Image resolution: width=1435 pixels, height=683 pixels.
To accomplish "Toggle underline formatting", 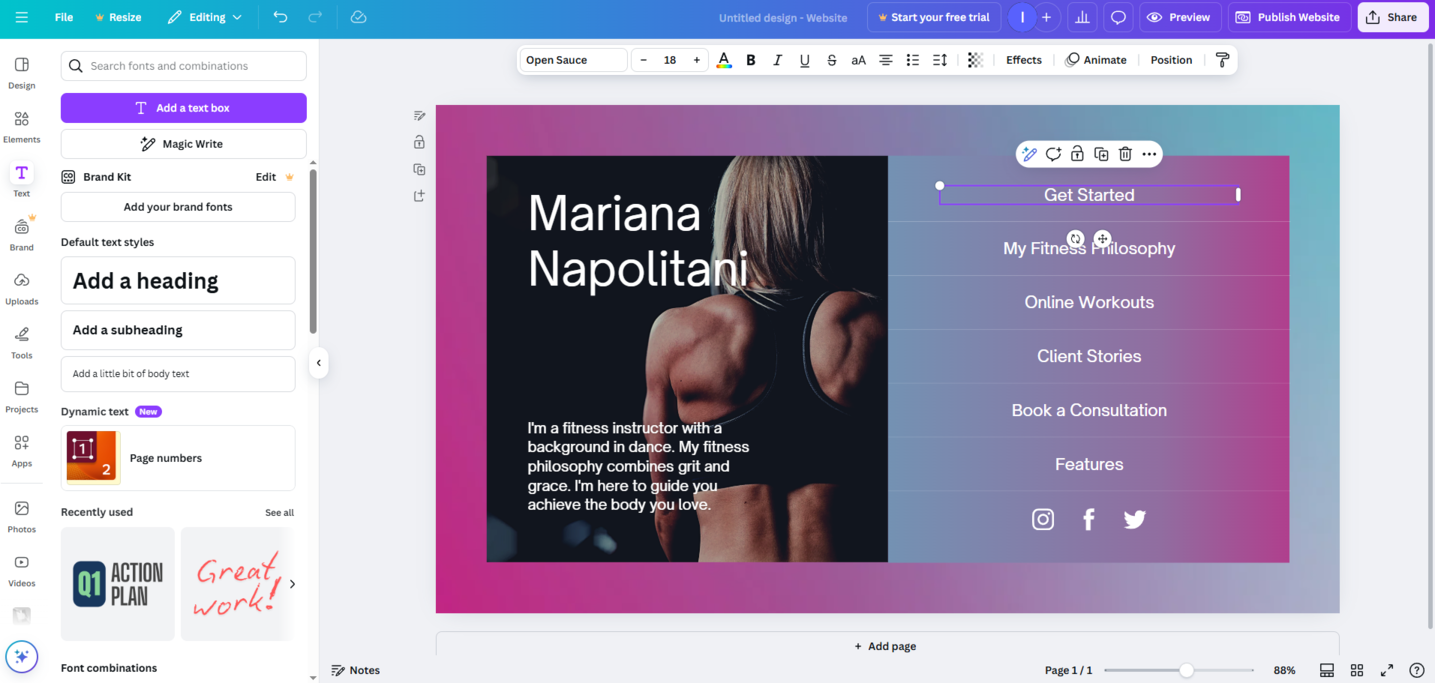I will pos(804,60).
